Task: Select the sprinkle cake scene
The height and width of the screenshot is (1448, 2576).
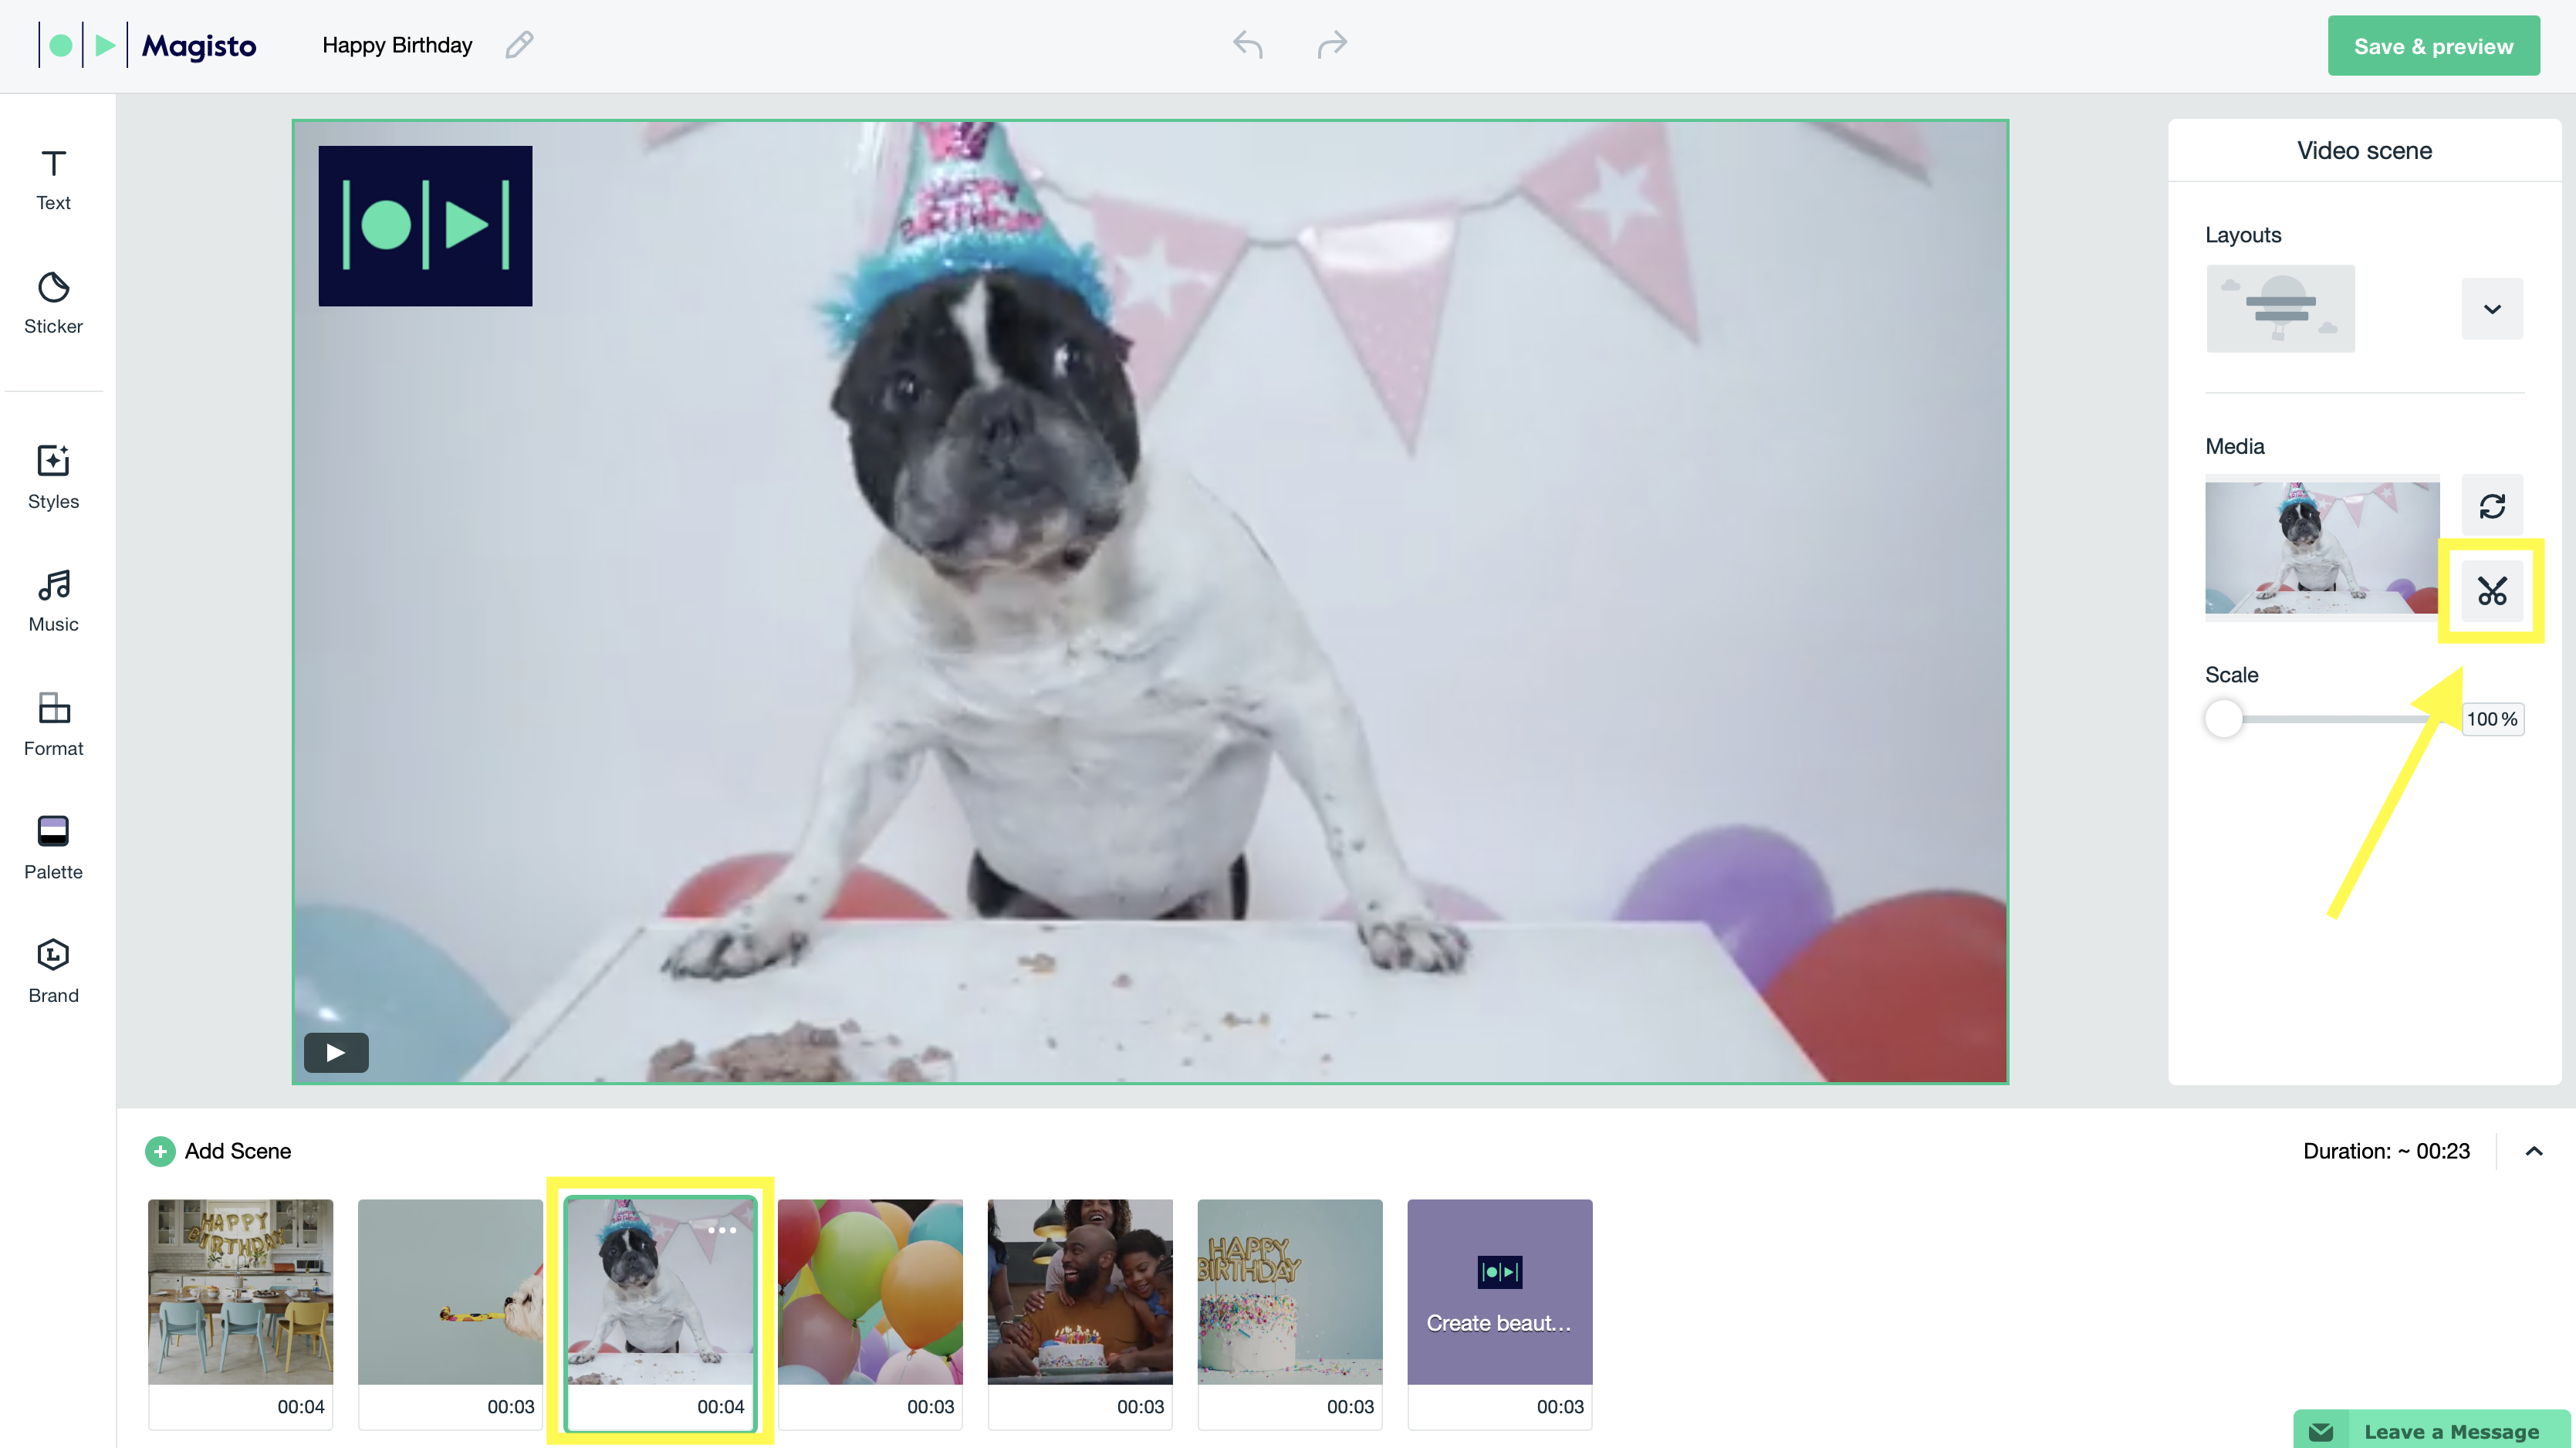Action: pyautogui.click(x=1290, y=1314)
